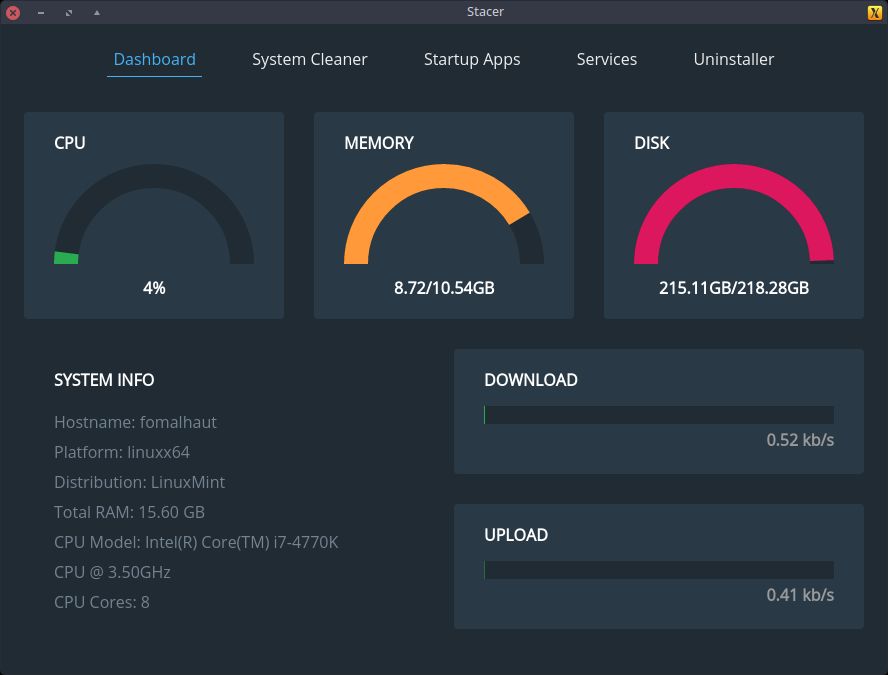Click the DOWNLOAD heading
This screenshot has height=675, width=888.
531,380
